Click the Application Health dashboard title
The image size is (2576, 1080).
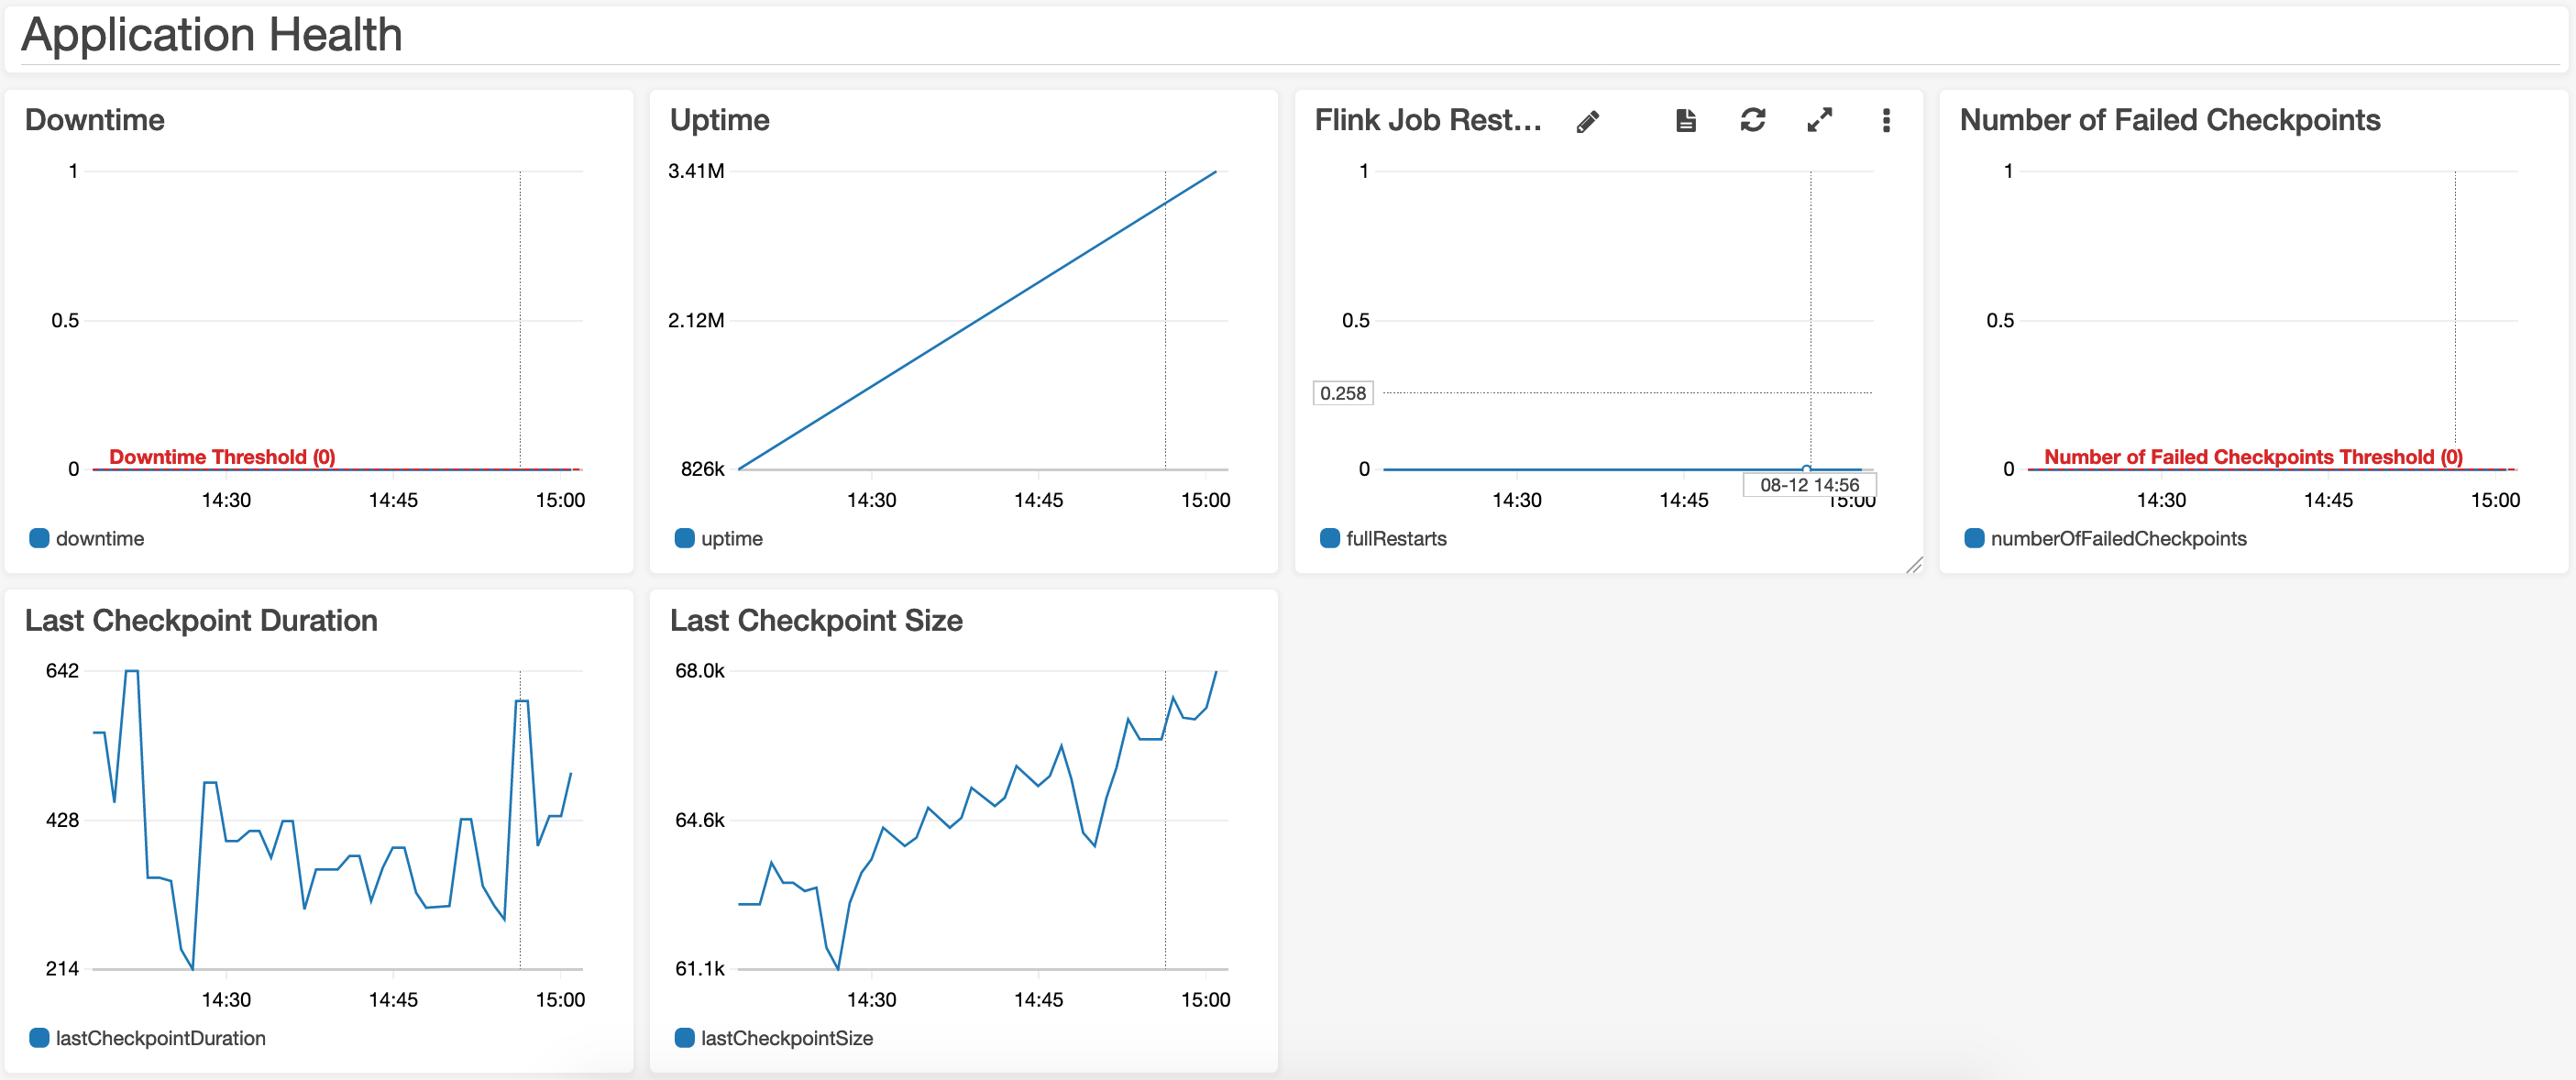(x=212, y=35)
